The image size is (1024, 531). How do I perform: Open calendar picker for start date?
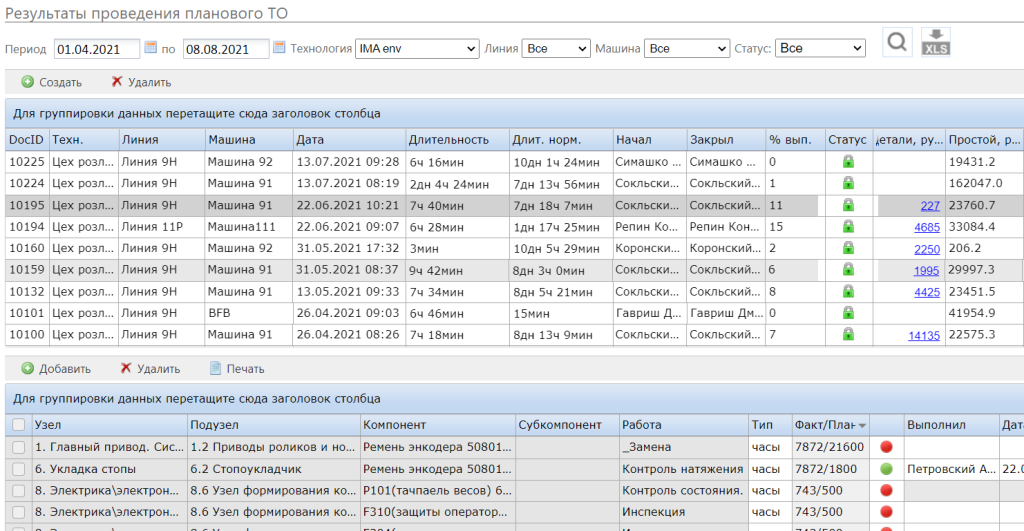tap(151, 48)
